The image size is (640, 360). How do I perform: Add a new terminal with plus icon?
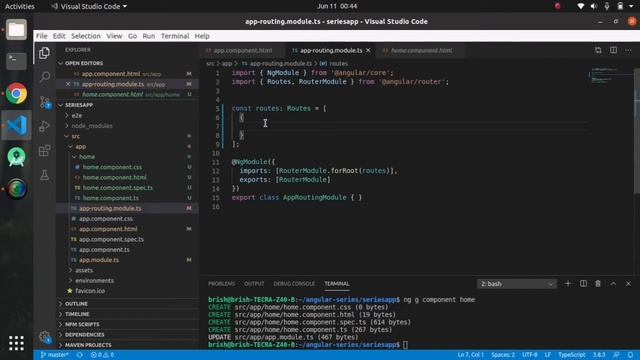click(x=568, y=284)
